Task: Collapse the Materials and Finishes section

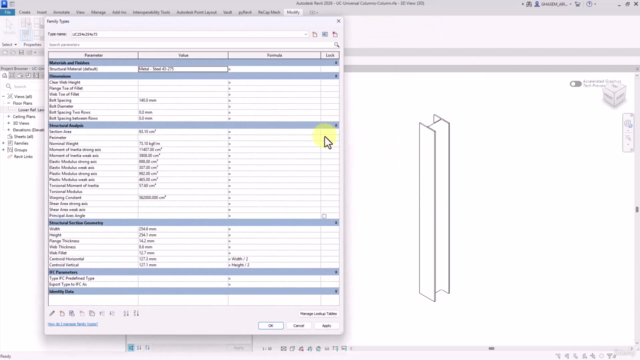Action: click(x=336, y=63)
